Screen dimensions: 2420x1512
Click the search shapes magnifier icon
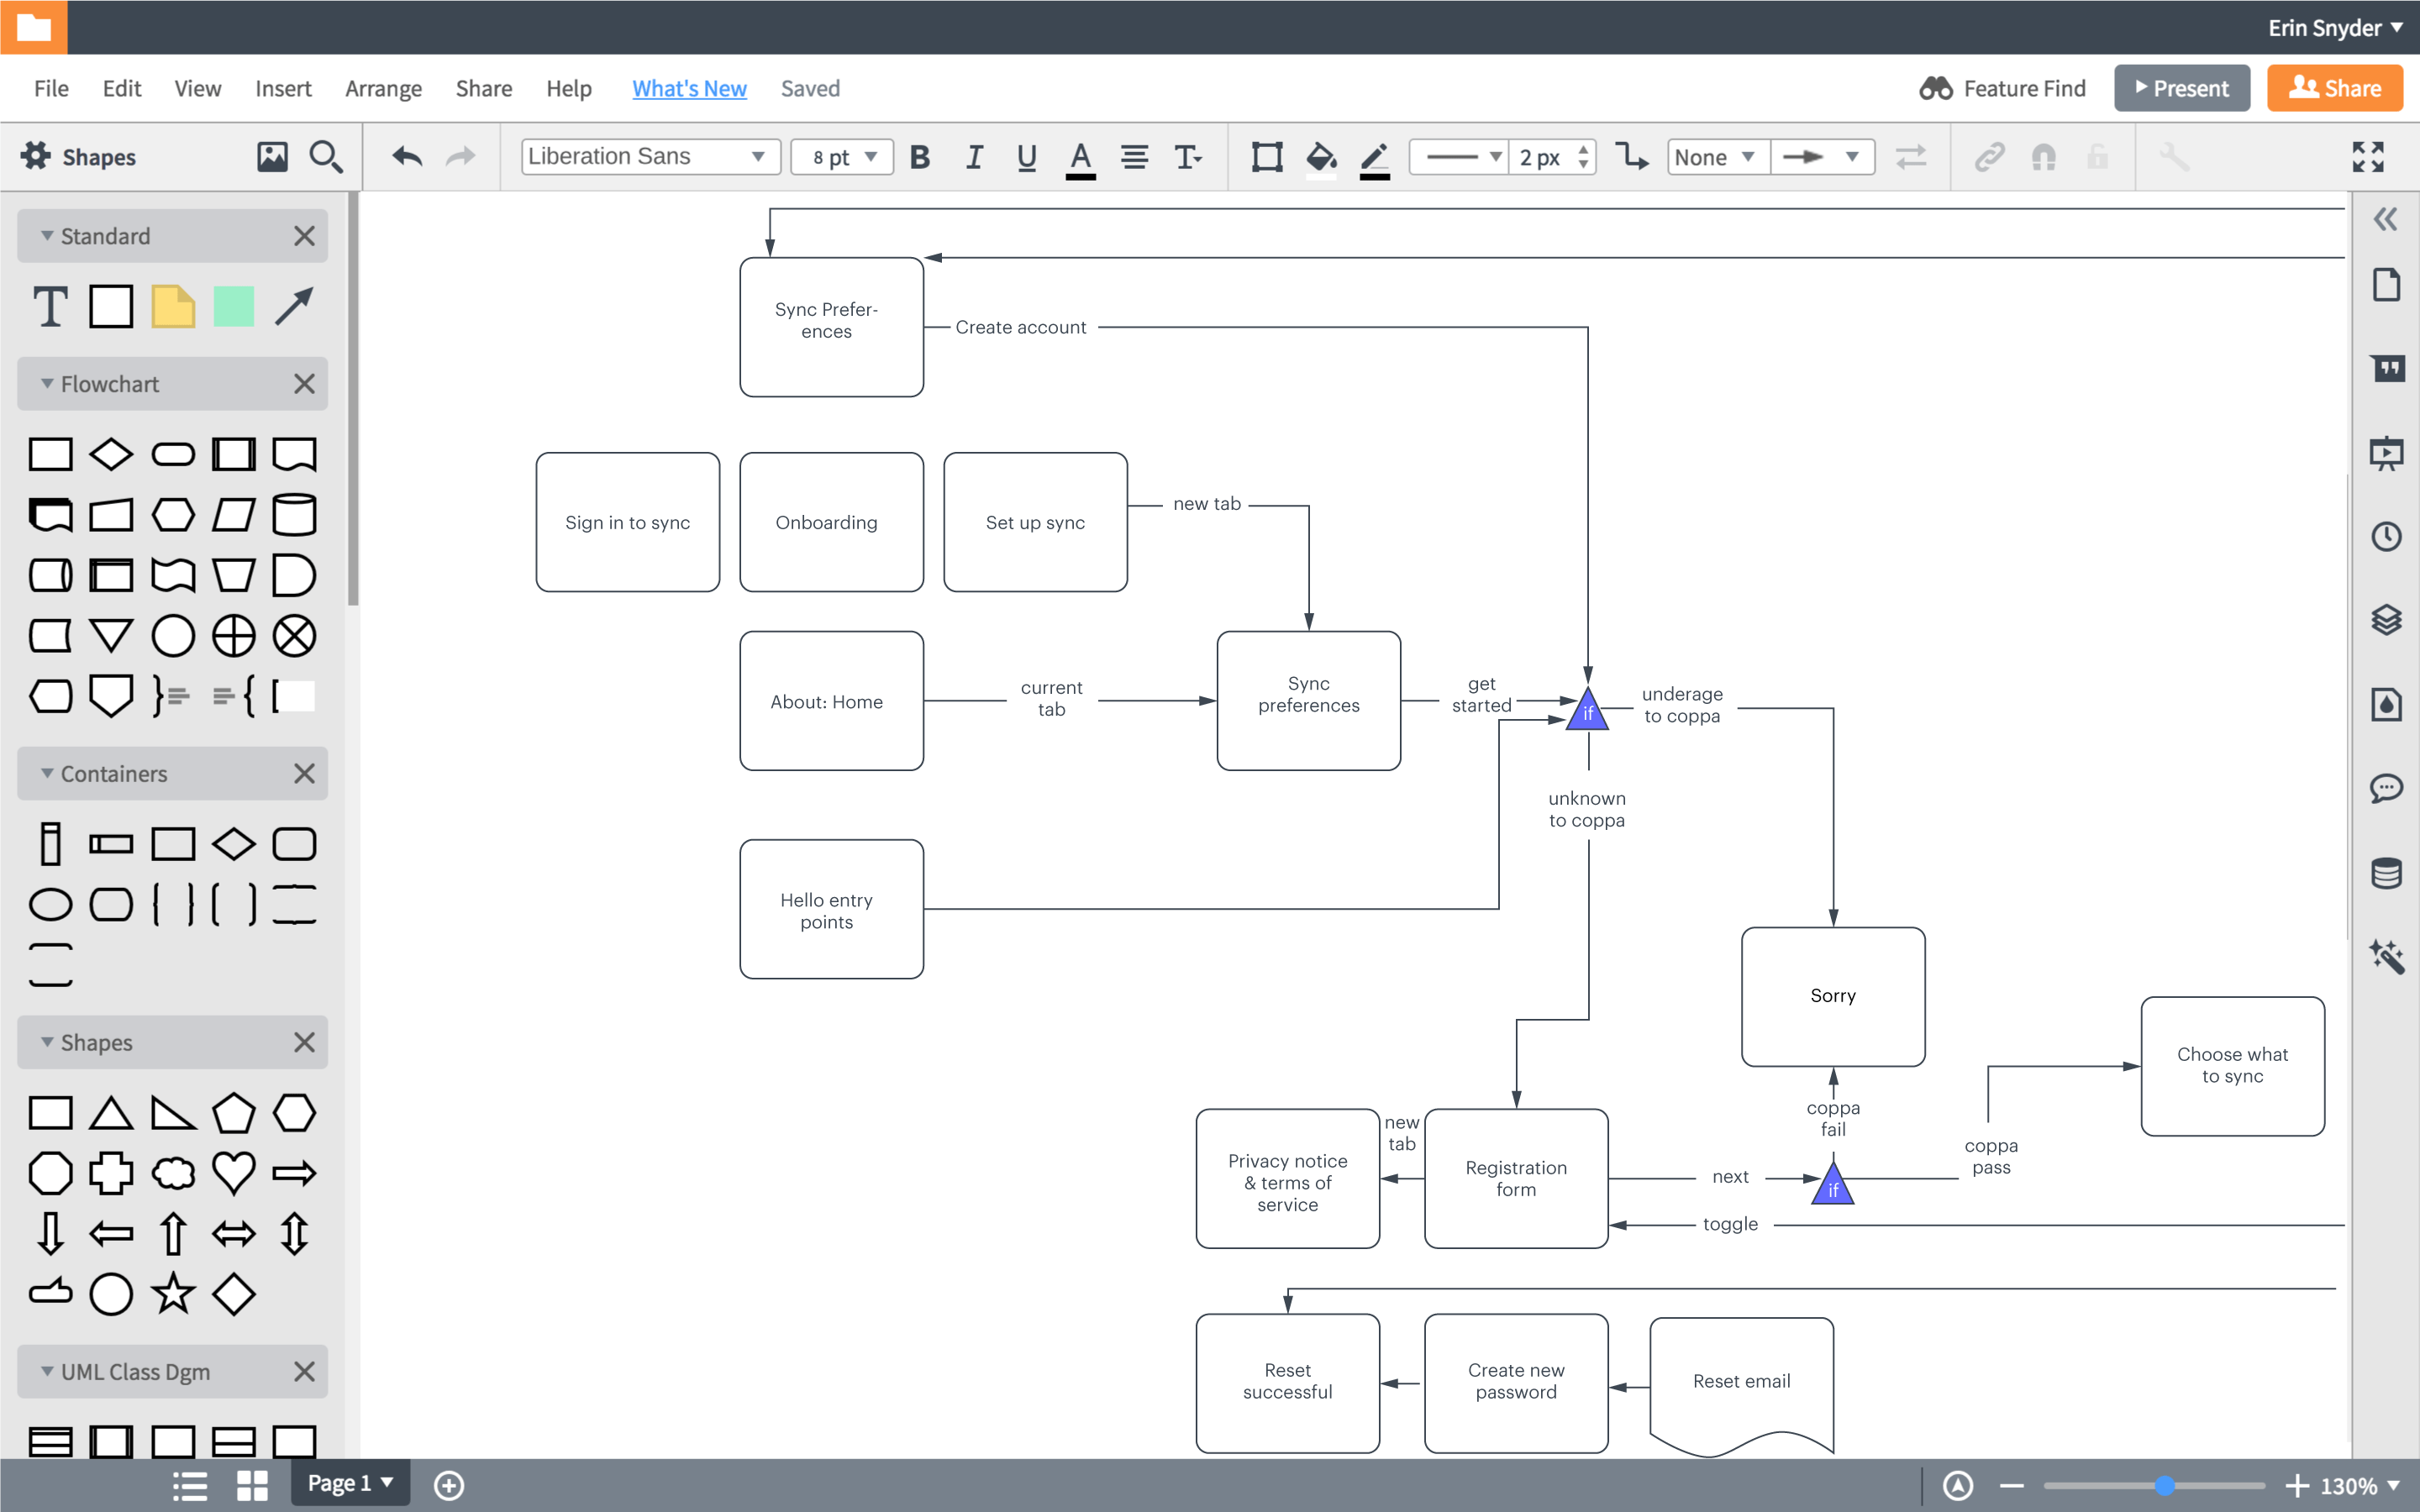click(x=326, y=157)
